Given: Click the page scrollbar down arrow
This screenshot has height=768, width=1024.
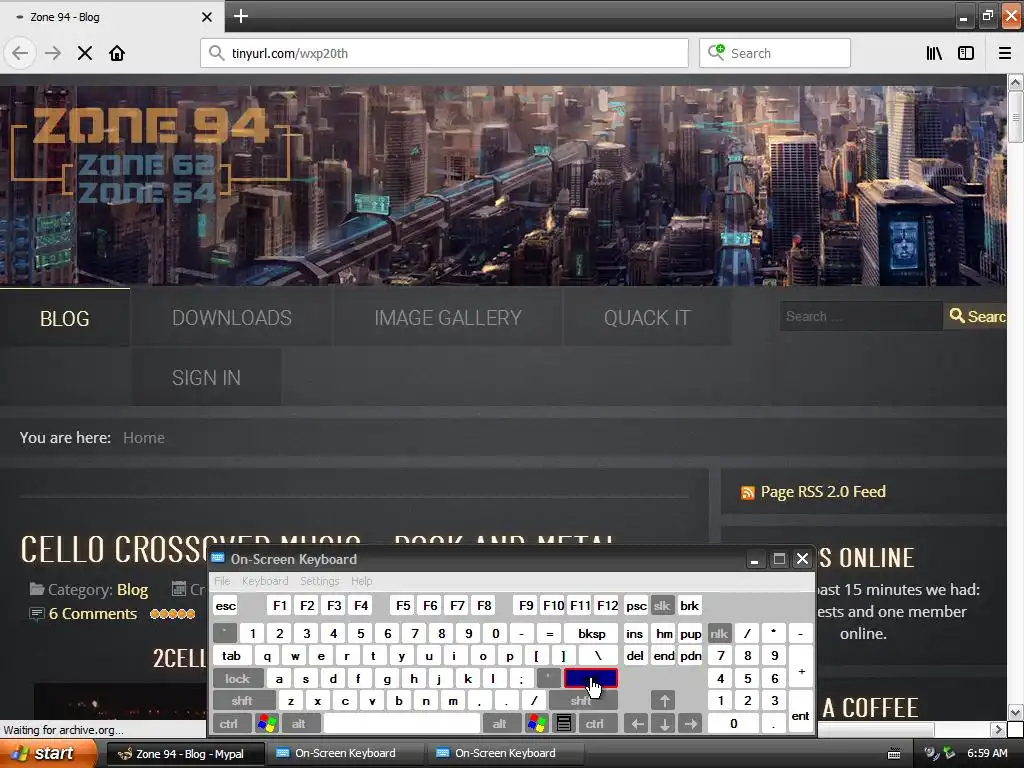Looking at the screenshot, I should pyautogui.click(x=1015, y=712).
